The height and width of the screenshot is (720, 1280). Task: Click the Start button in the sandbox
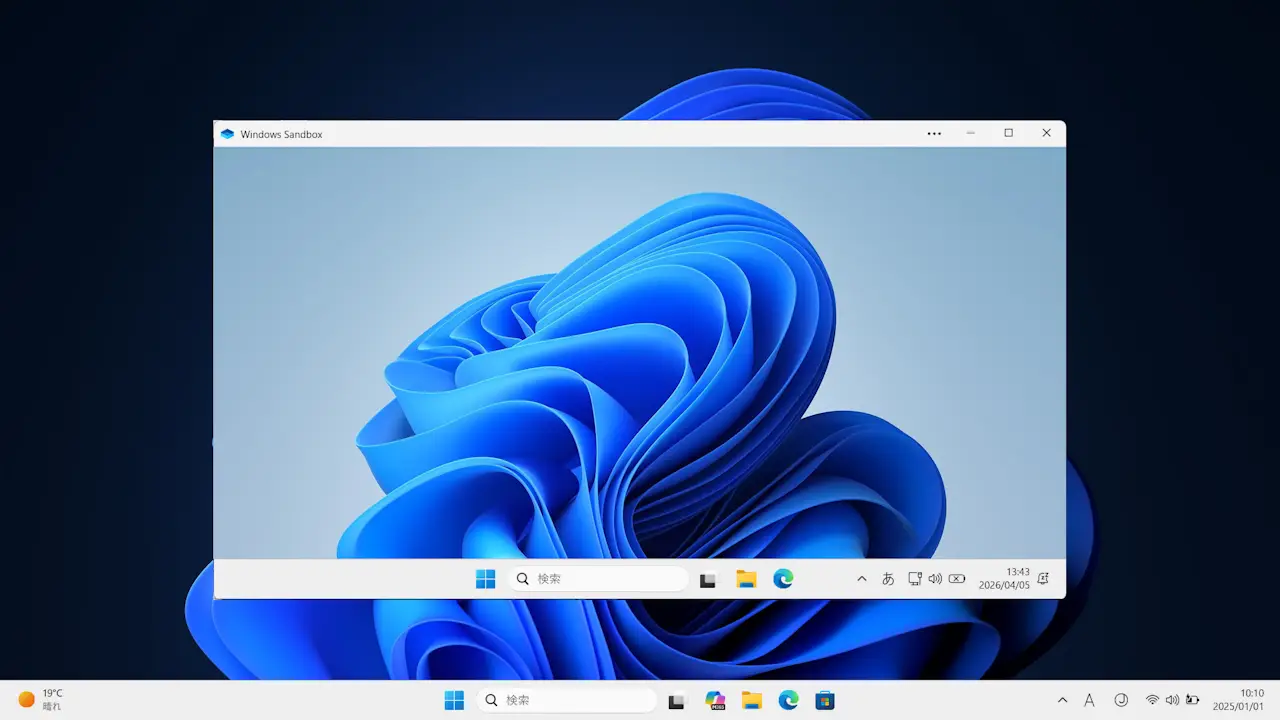click(x=485, y=578)
